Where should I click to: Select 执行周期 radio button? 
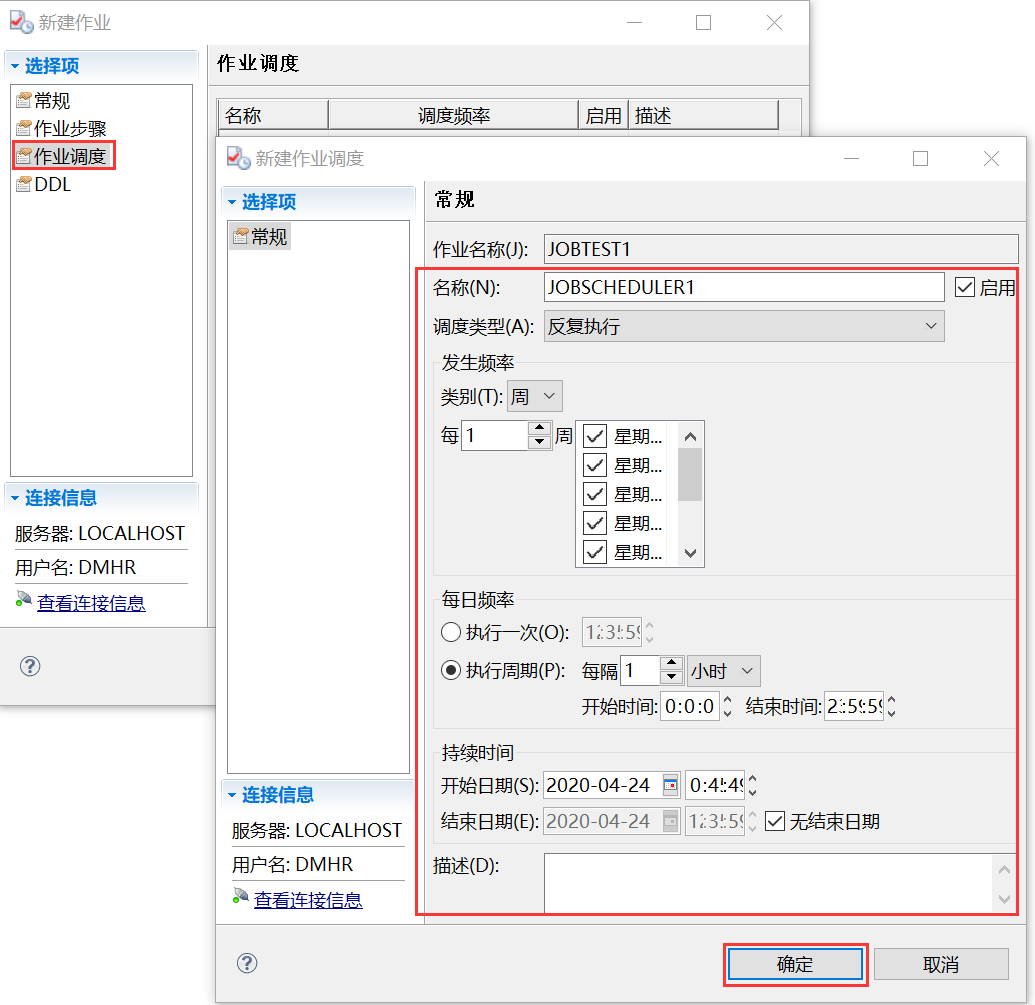[x=451, y=670]
